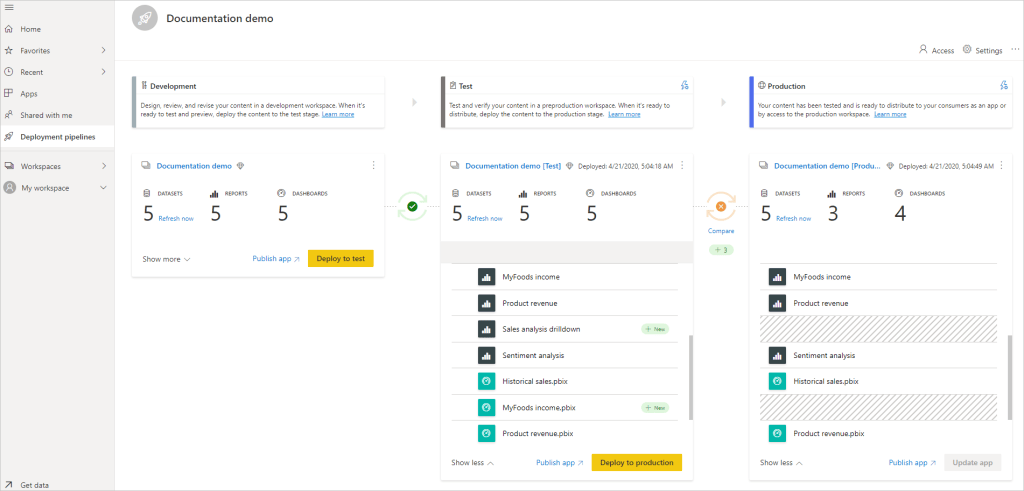Click the Production stage assign-workspace icon
This screenshot has width=1024, height=491.
click(x=1002, y=86)
